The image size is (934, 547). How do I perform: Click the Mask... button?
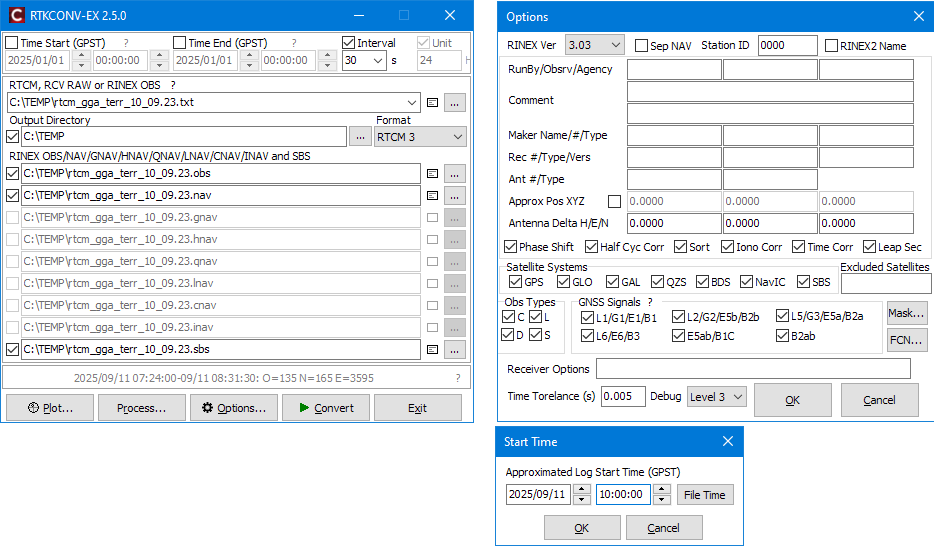[906, 313]
